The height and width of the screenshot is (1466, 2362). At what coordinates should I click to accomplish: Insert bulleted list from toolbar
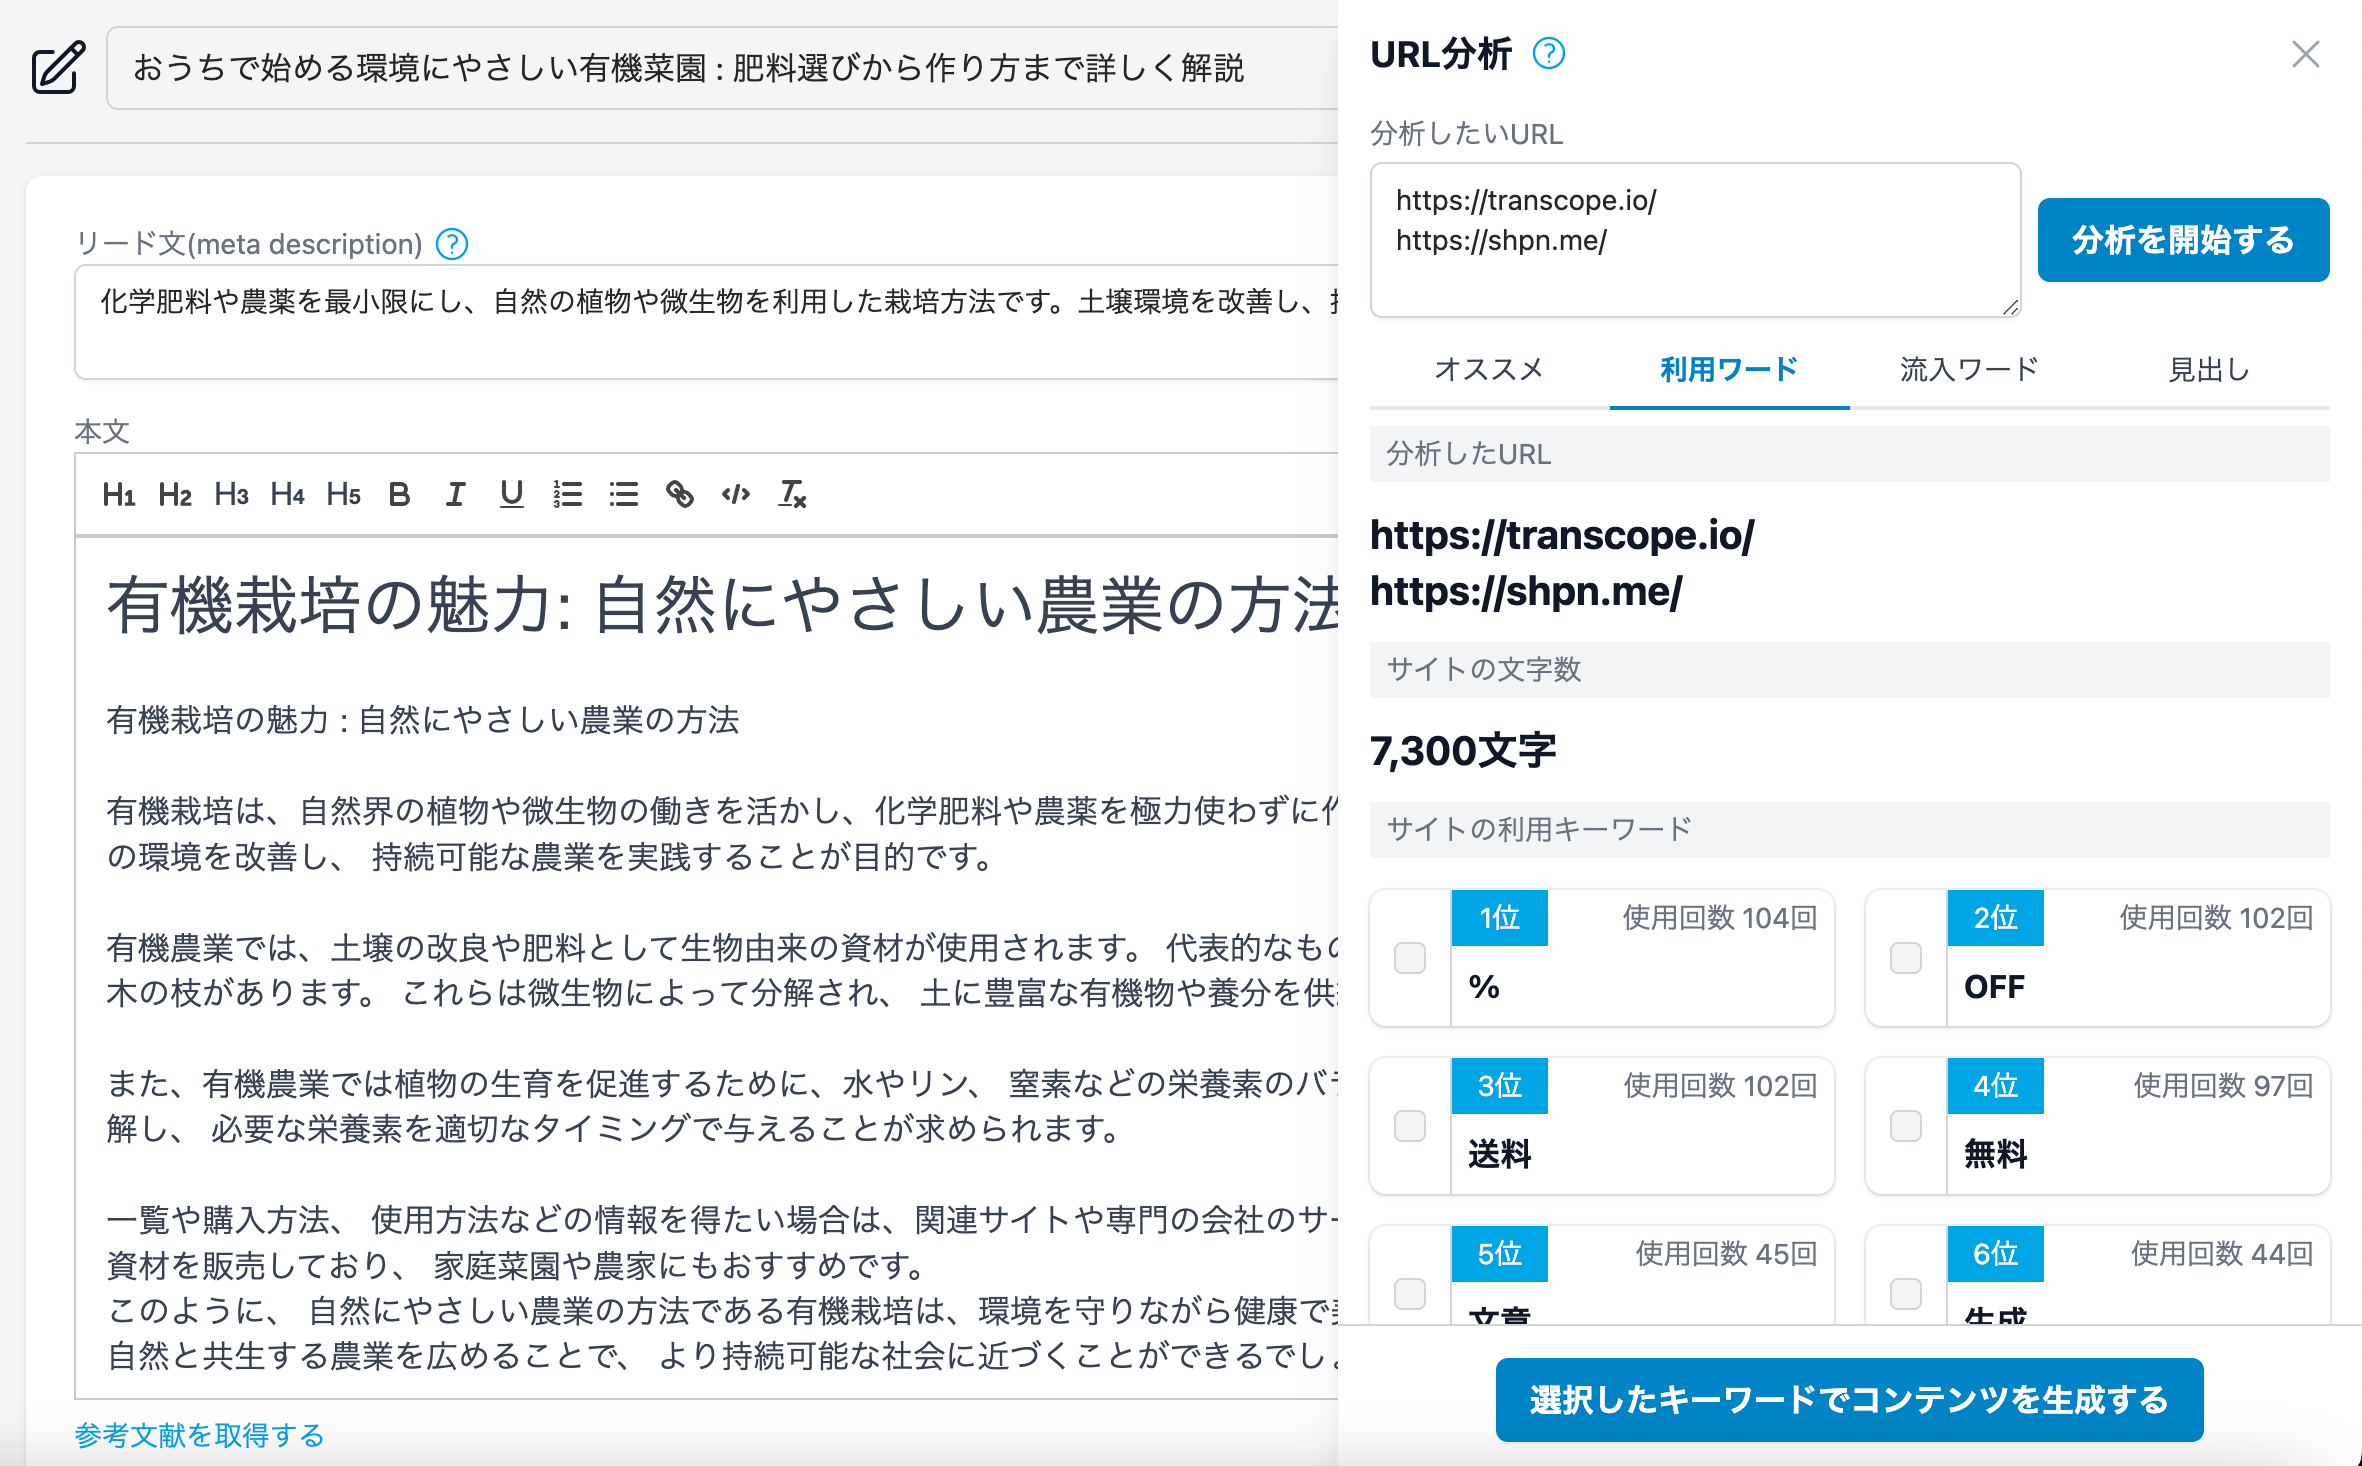click(x=624, y=494)
